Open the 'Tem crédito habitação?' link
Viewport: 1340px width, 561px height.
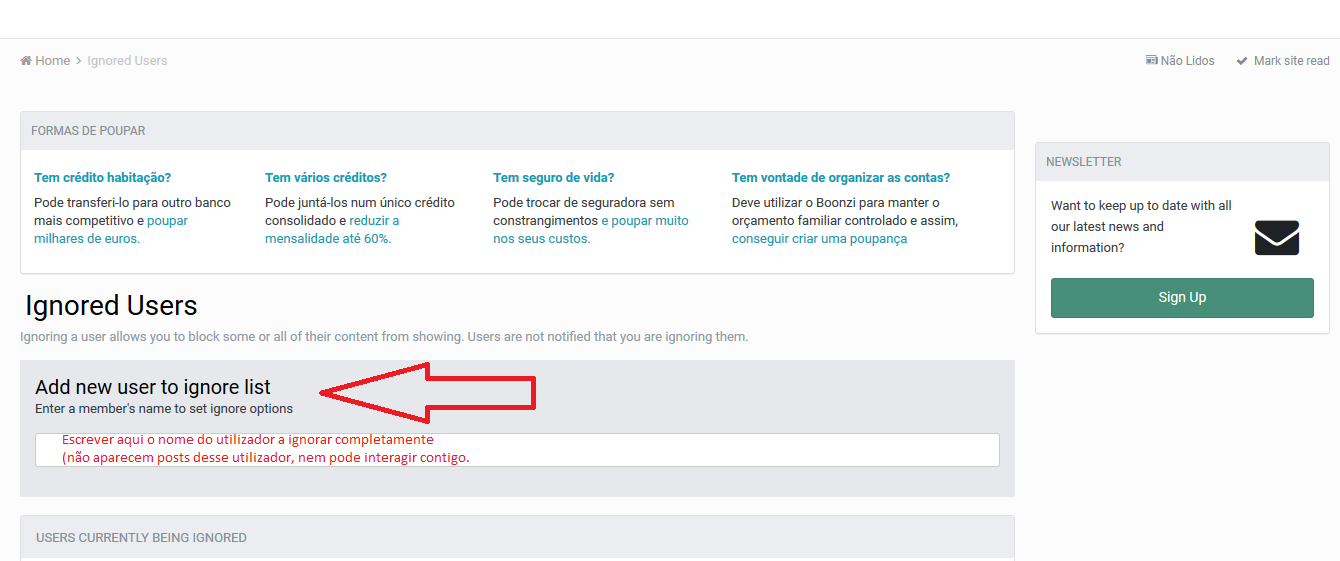pos(102,178)
